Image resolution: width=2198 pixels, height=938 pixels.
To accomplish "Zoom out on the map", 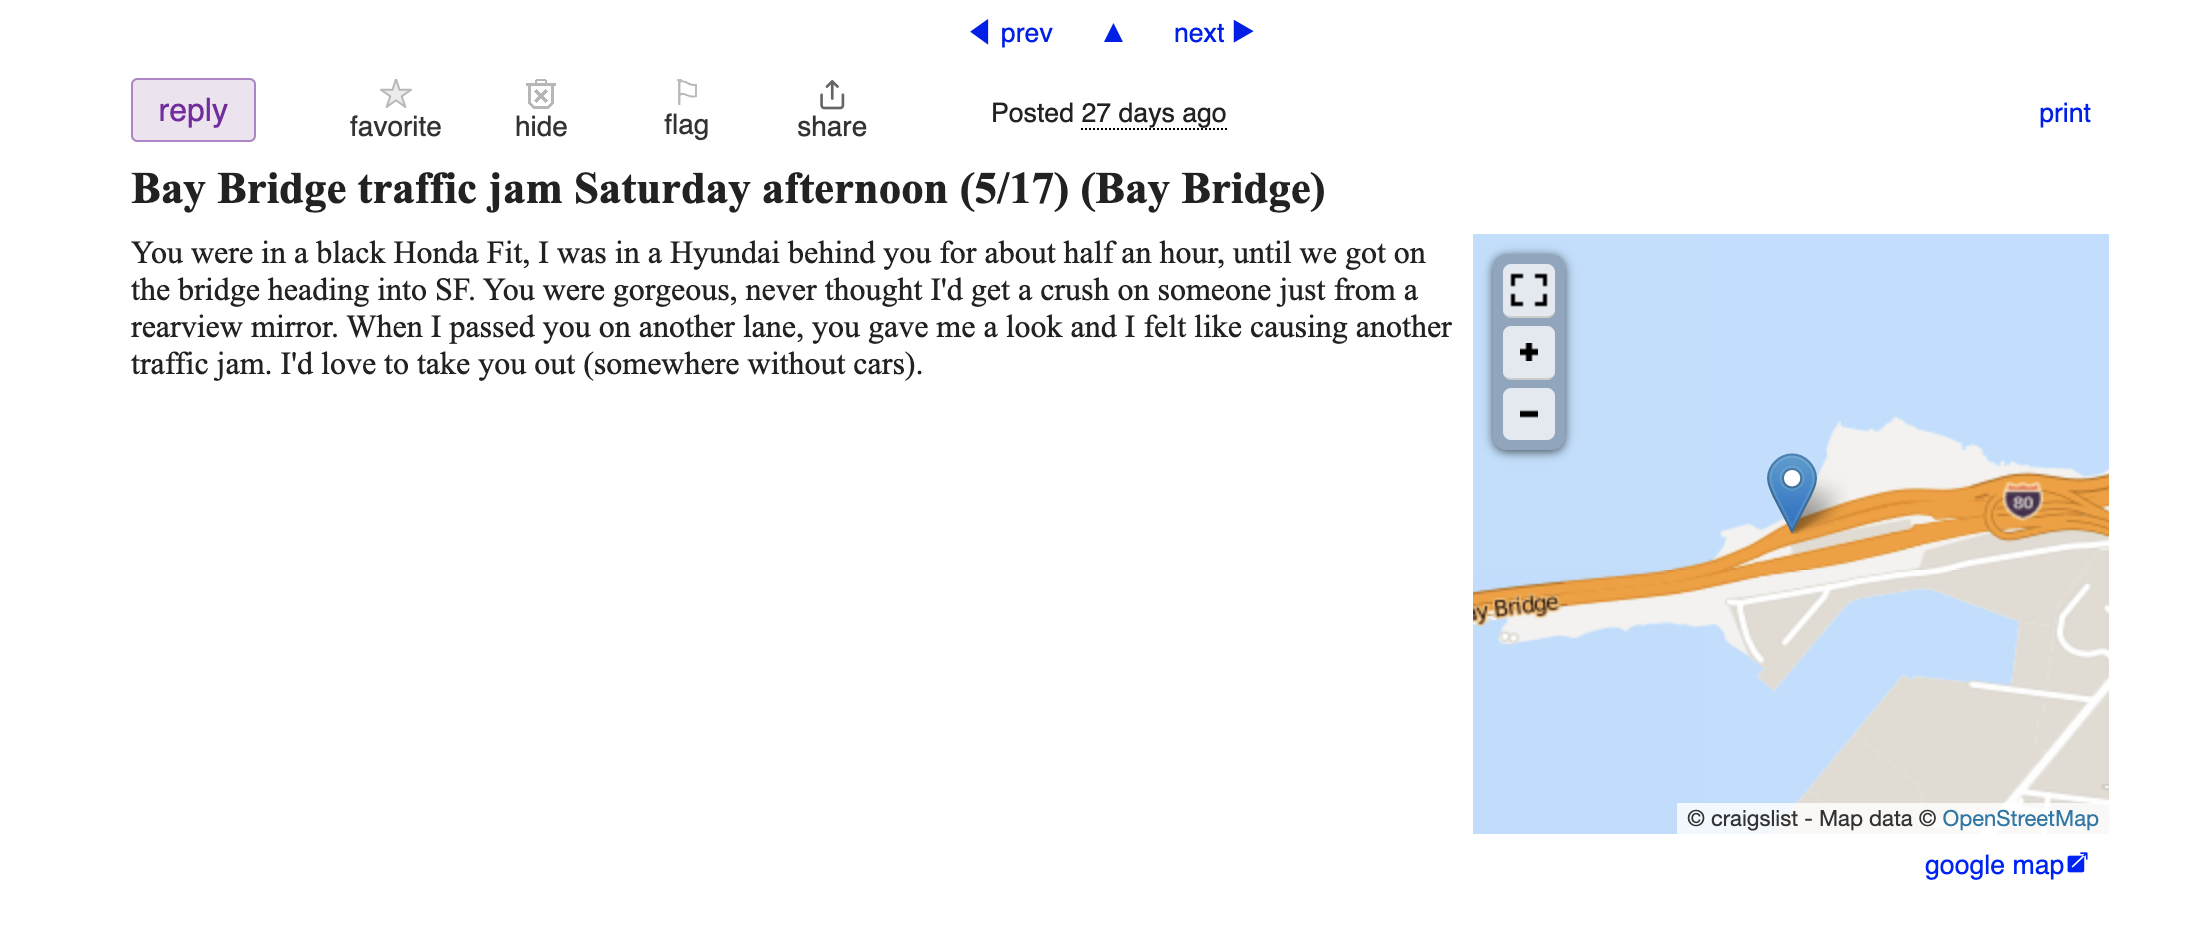I will pyautogui.click(x=1529, y=414).
